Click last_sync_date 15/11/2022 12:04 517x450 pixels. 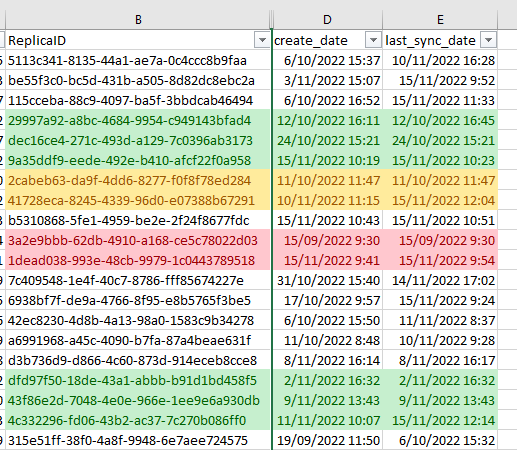coord(440,200)
